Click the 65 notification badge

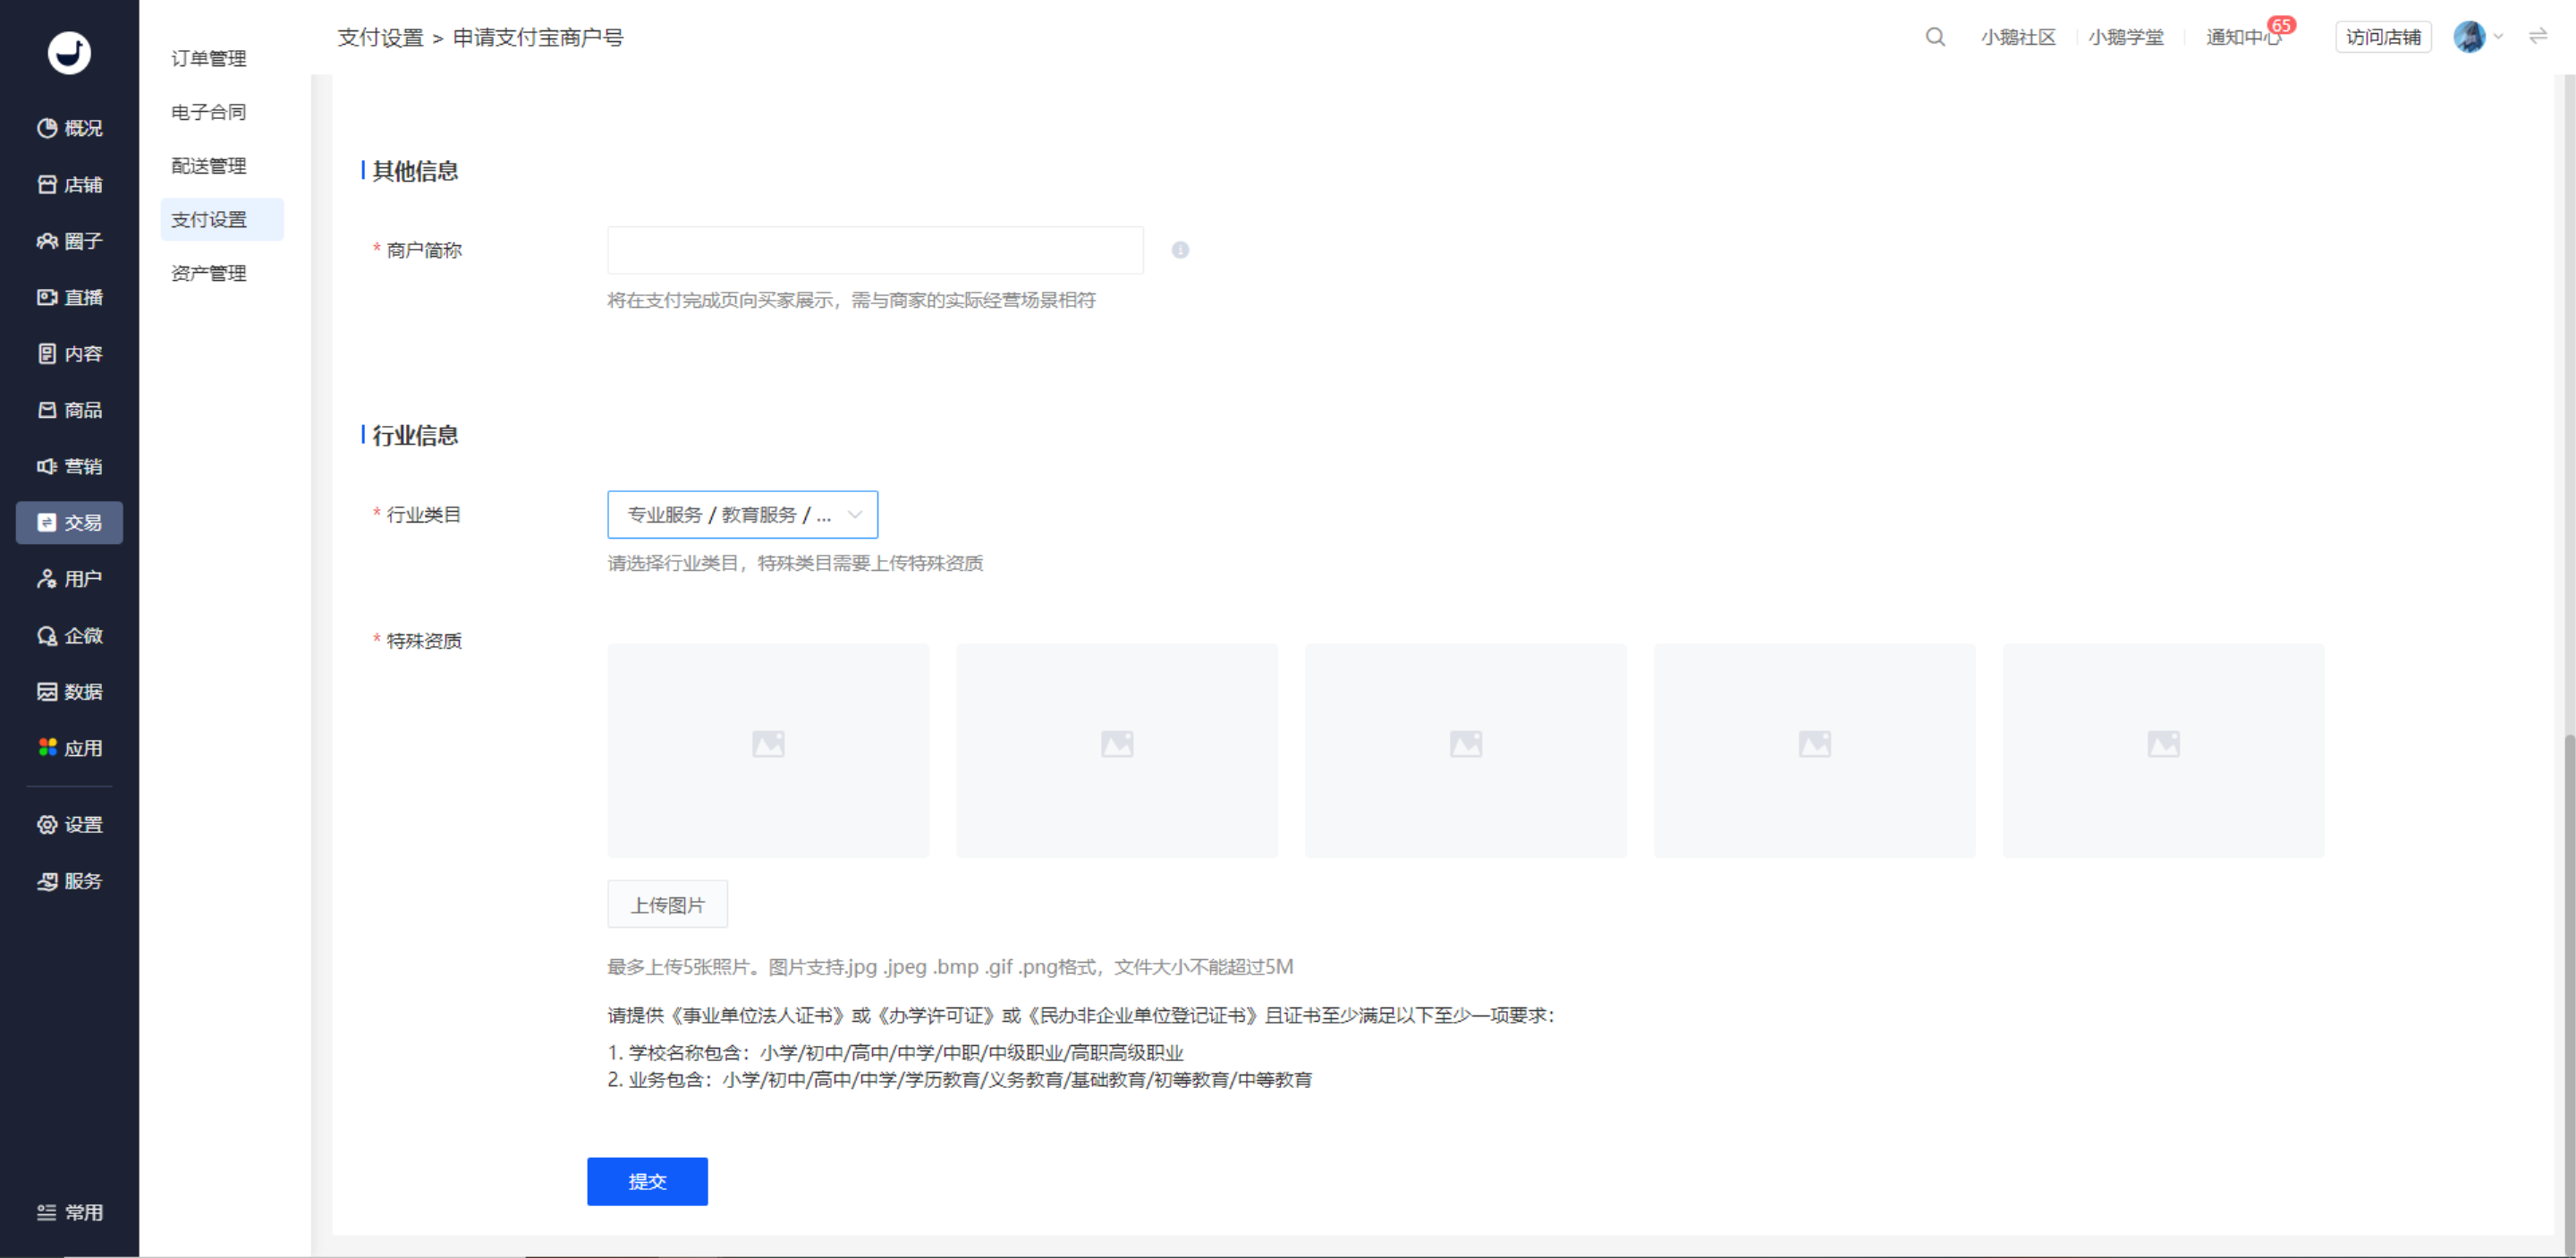[2281, 25]
